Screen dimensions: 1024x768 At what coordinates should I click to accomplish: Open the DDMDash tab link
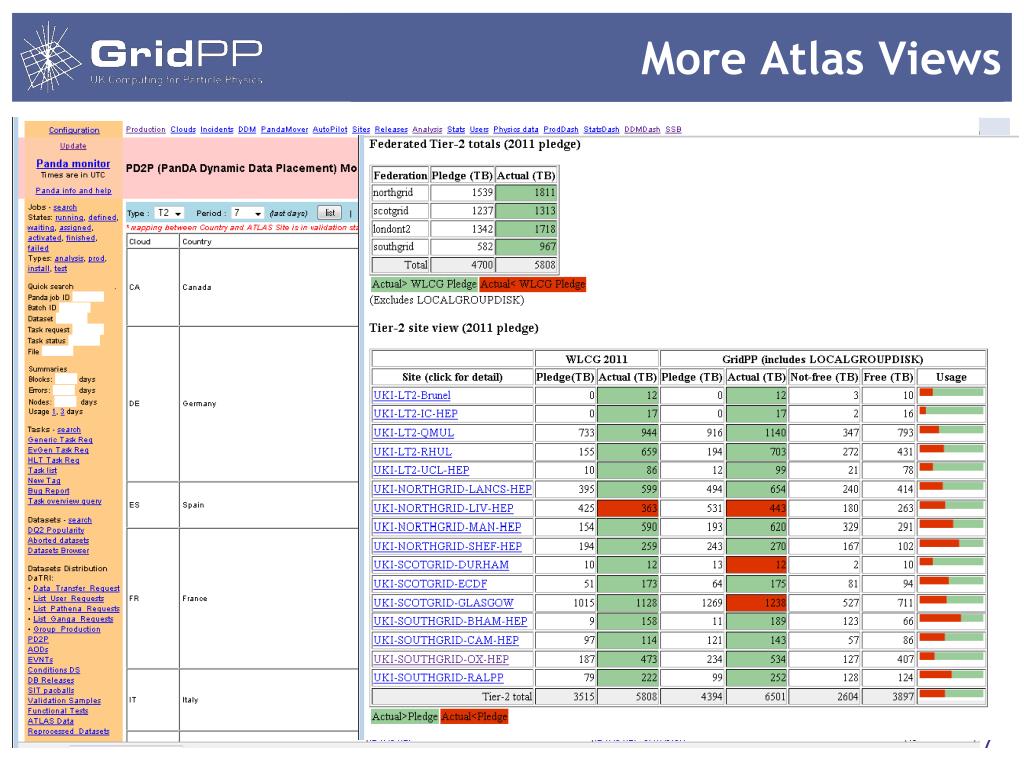point(642,129)
